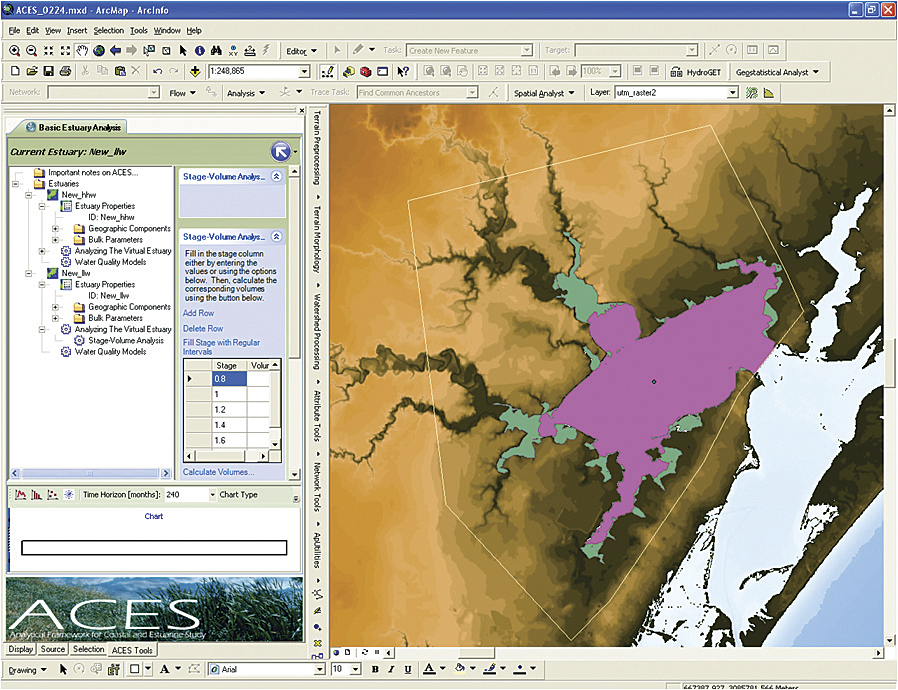Expand Geographic Components under New_hhw

[56, 228]
